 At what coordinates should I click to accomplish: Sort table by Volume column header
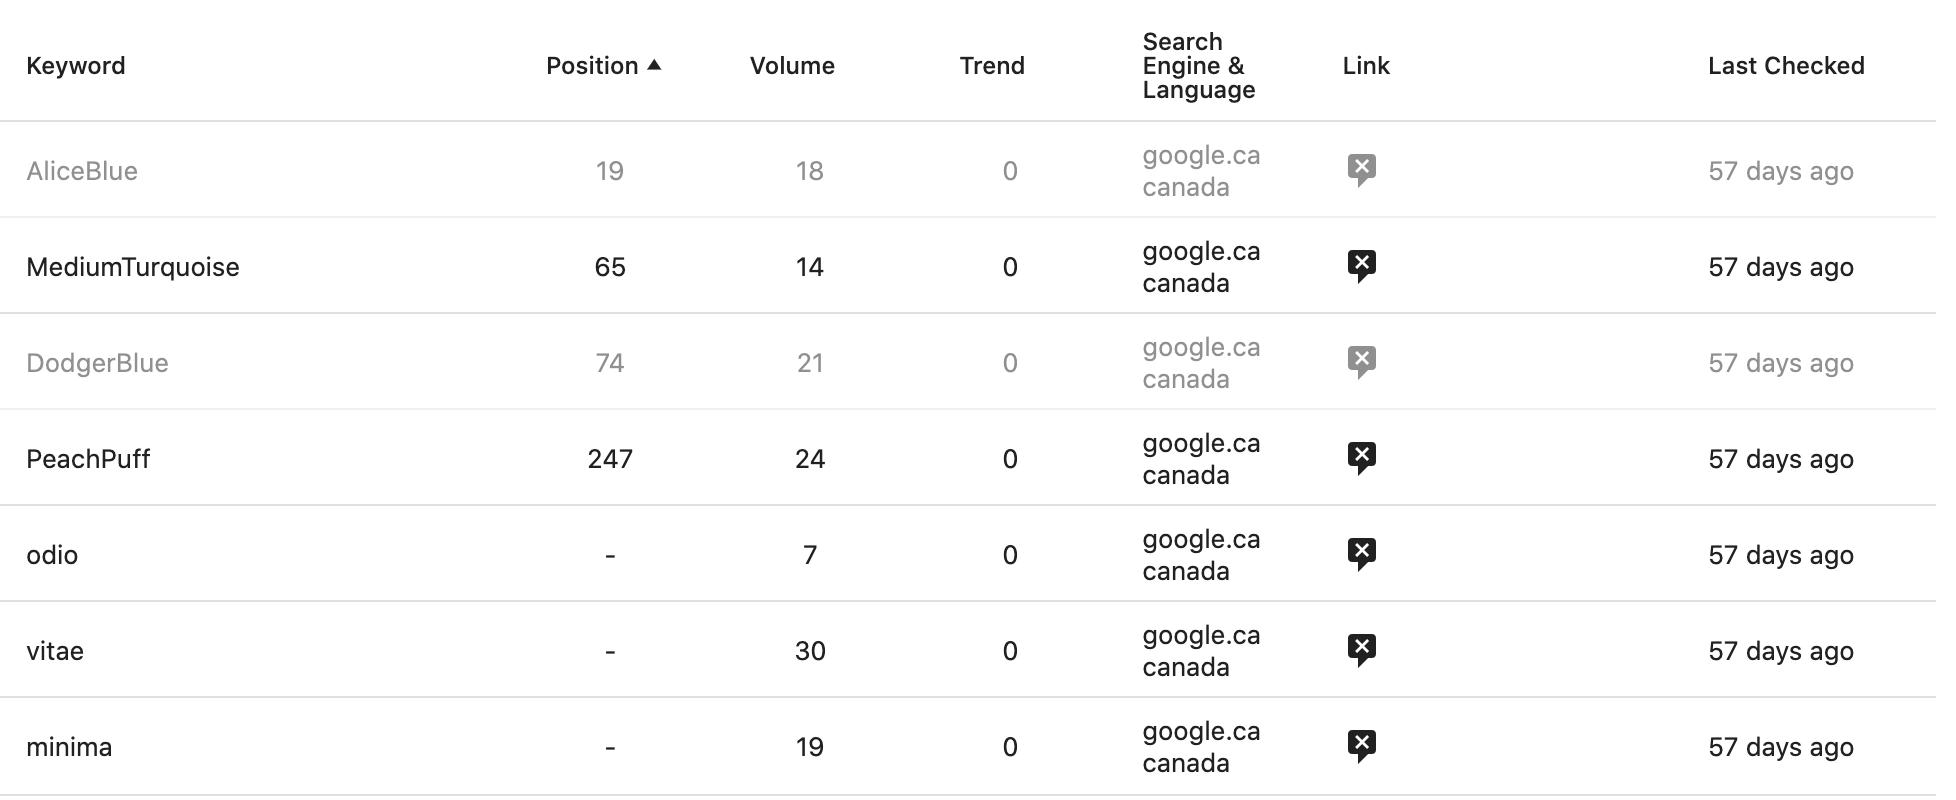coord(792,66)
